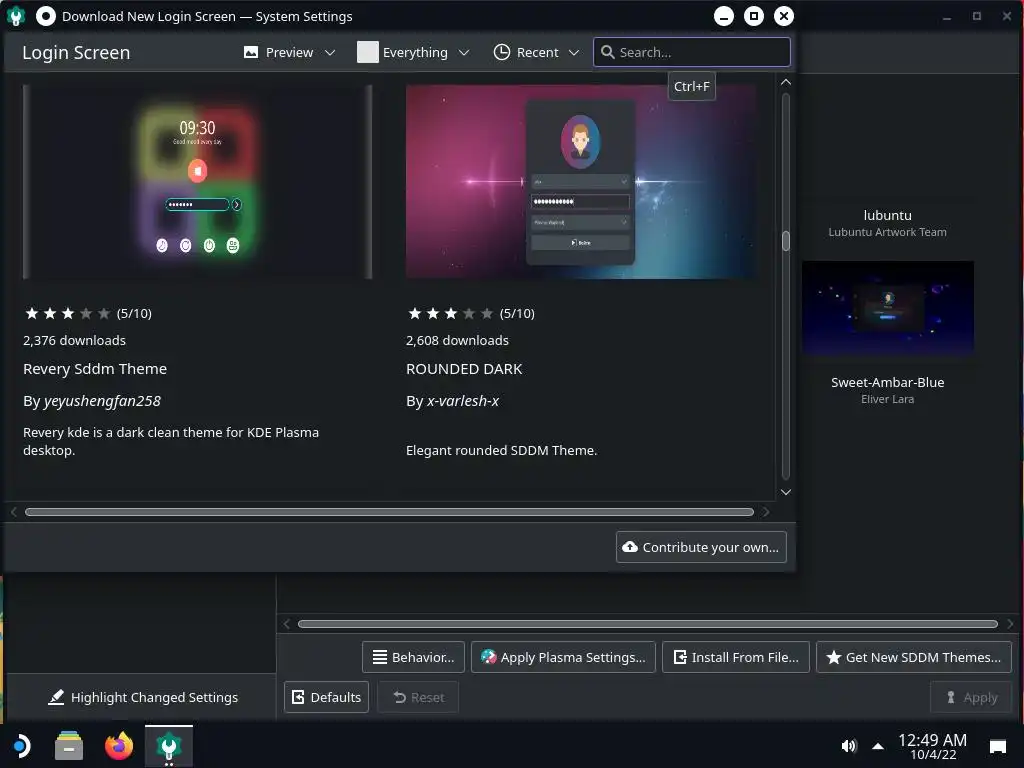The height and width of the screenshot is (768, 1024).
Task: Click the star icon on Get New SDDM Themes
Action: point(833,657)
